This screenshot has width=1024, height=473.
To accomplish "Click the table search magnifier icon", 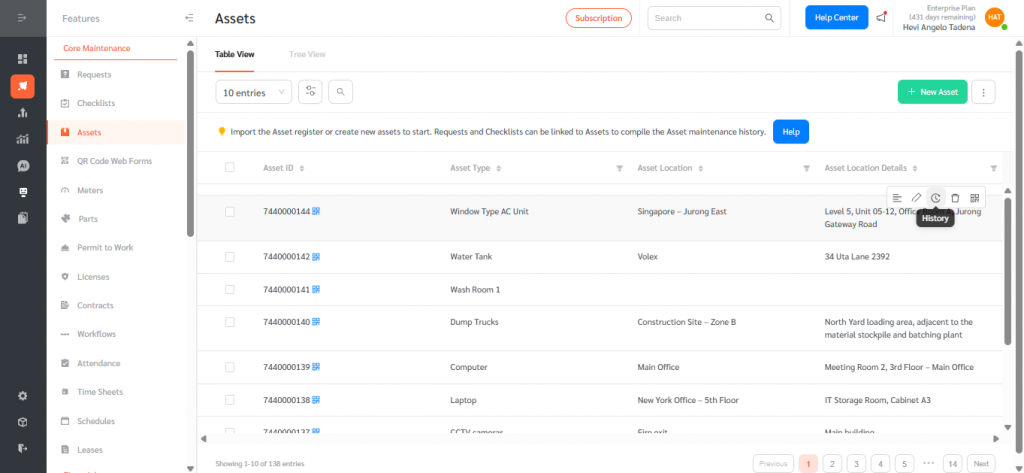I will [x=340, y=92].
